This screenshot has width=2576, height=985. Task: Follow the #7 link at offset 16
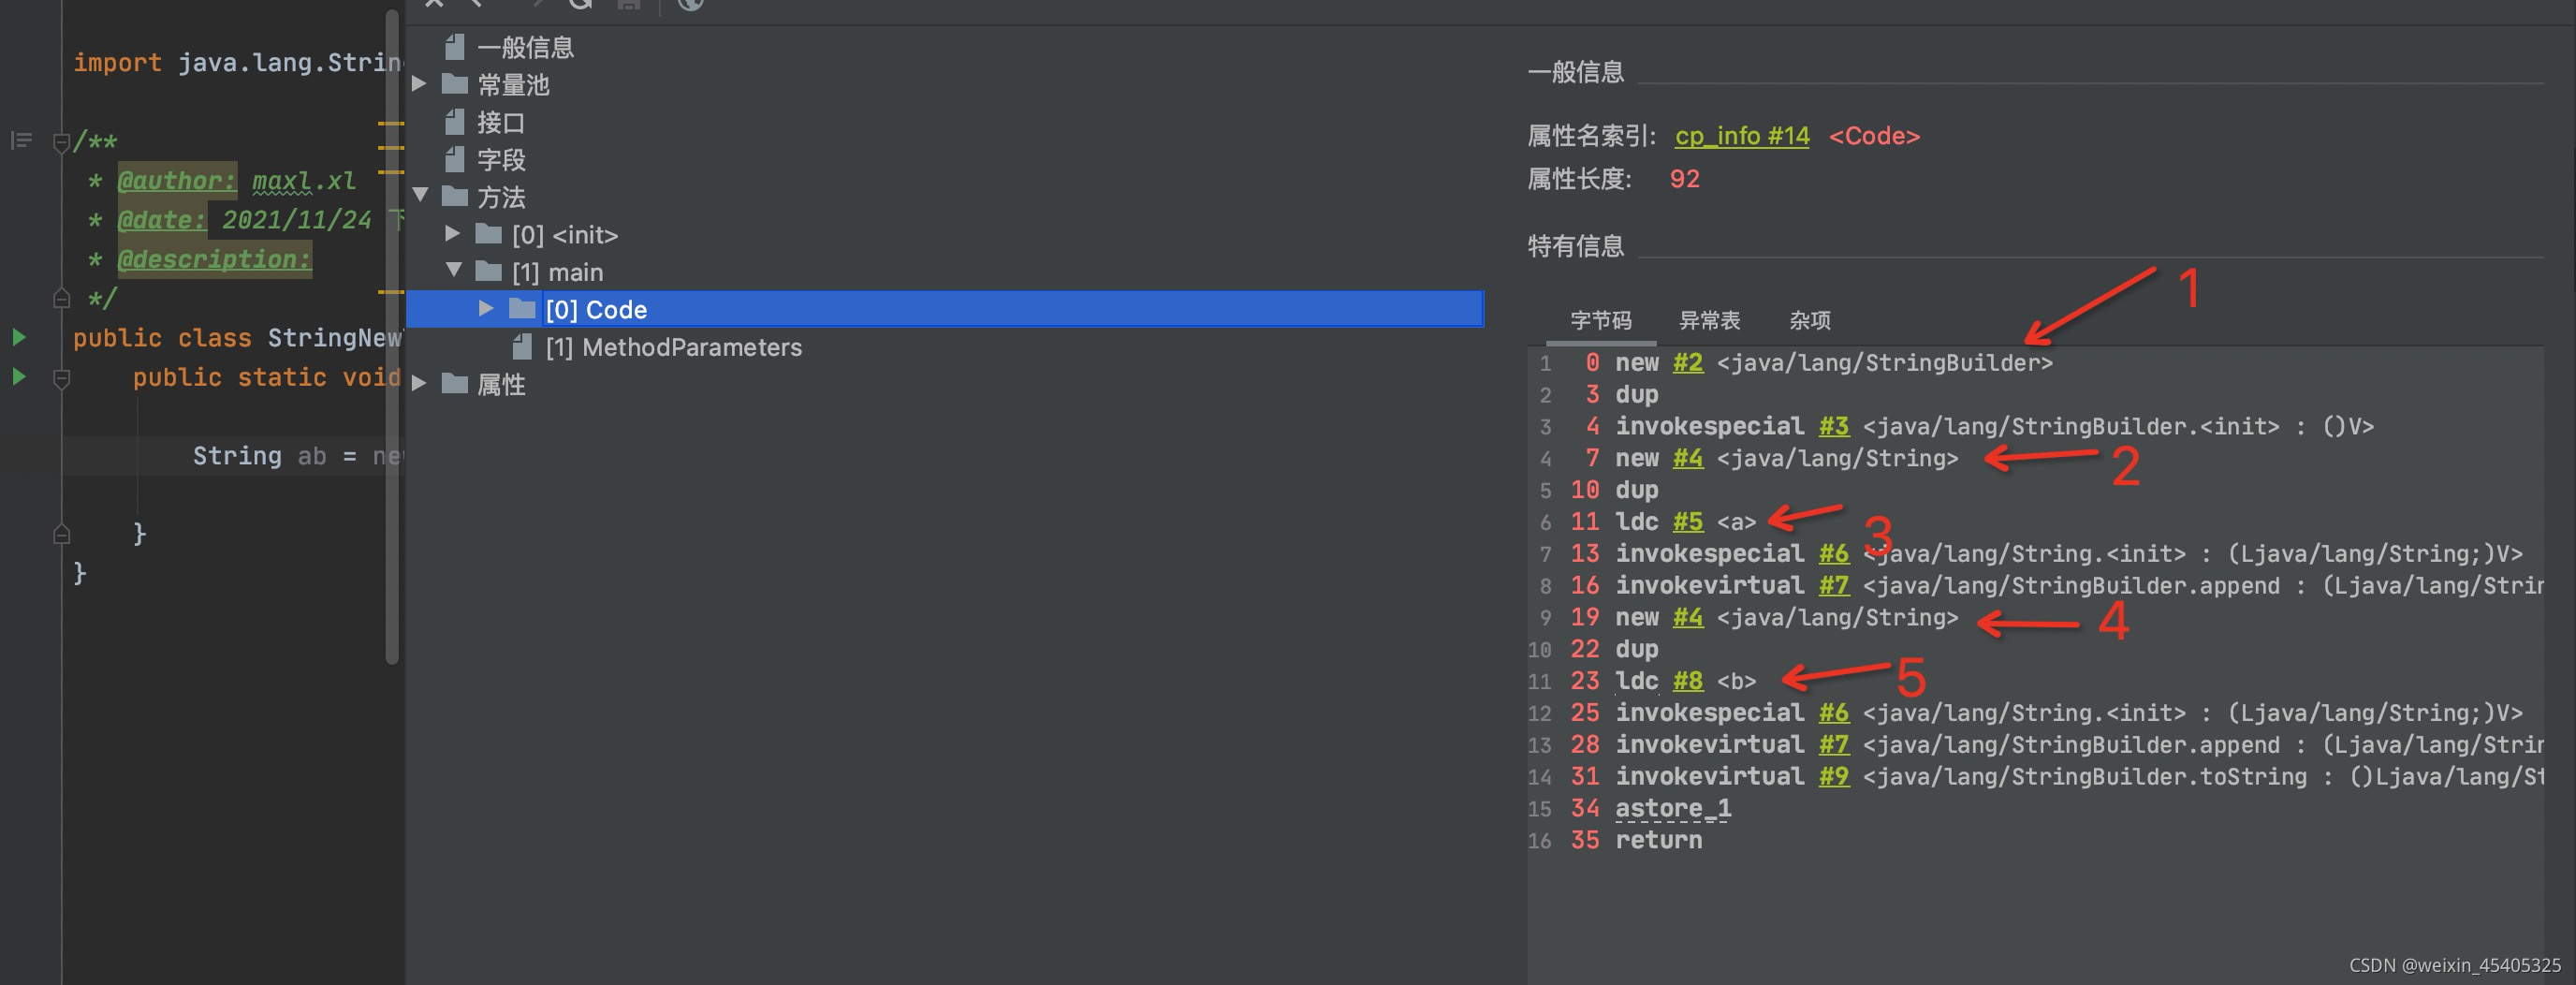point(1834,585)
